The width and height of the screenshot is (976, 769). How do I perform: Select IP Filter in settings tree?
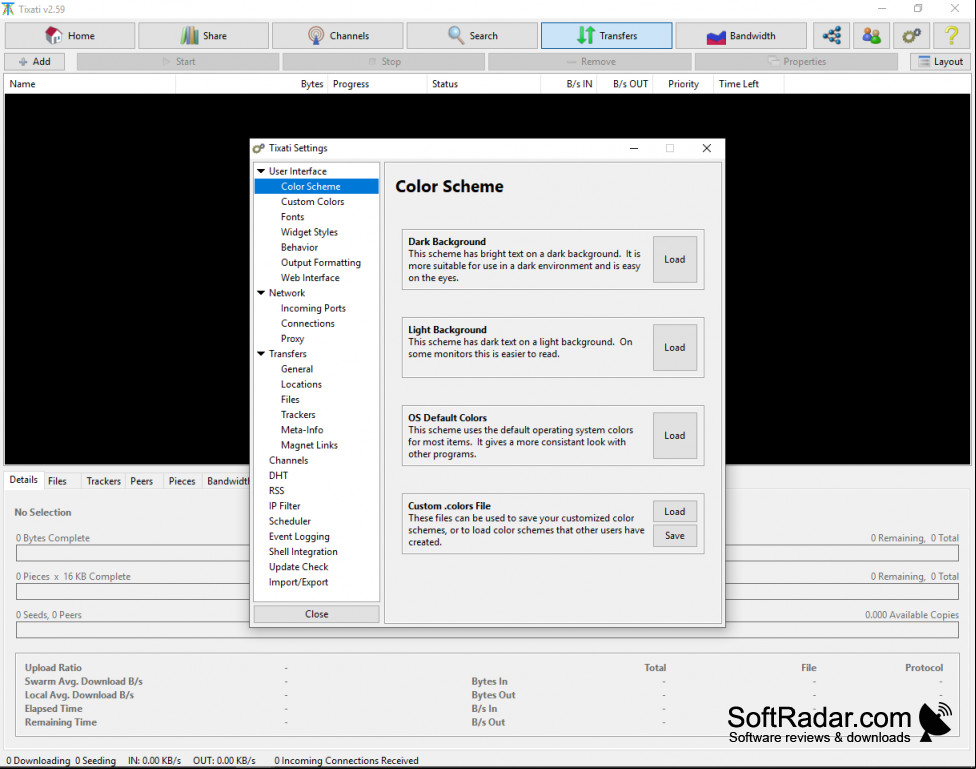click(284, 506)
